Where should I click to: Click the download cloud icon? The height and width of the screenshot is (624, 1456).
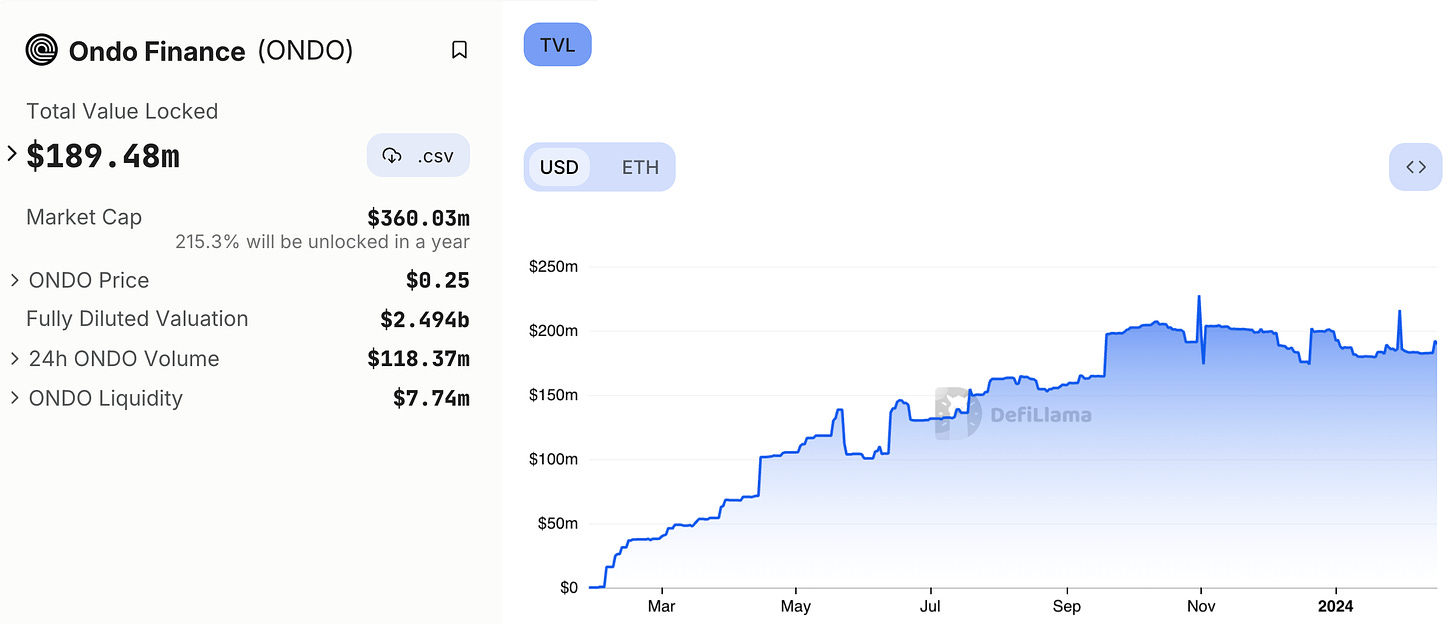click(392, 156)
